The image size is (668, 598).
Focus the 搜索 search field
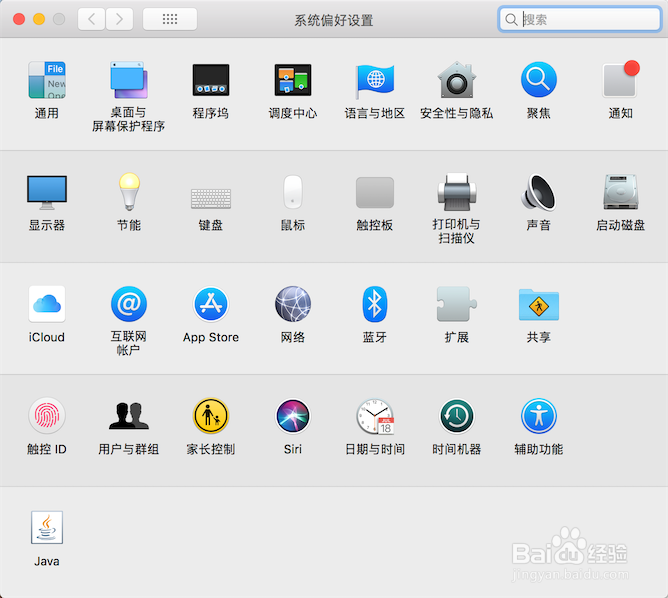(579, 19)
